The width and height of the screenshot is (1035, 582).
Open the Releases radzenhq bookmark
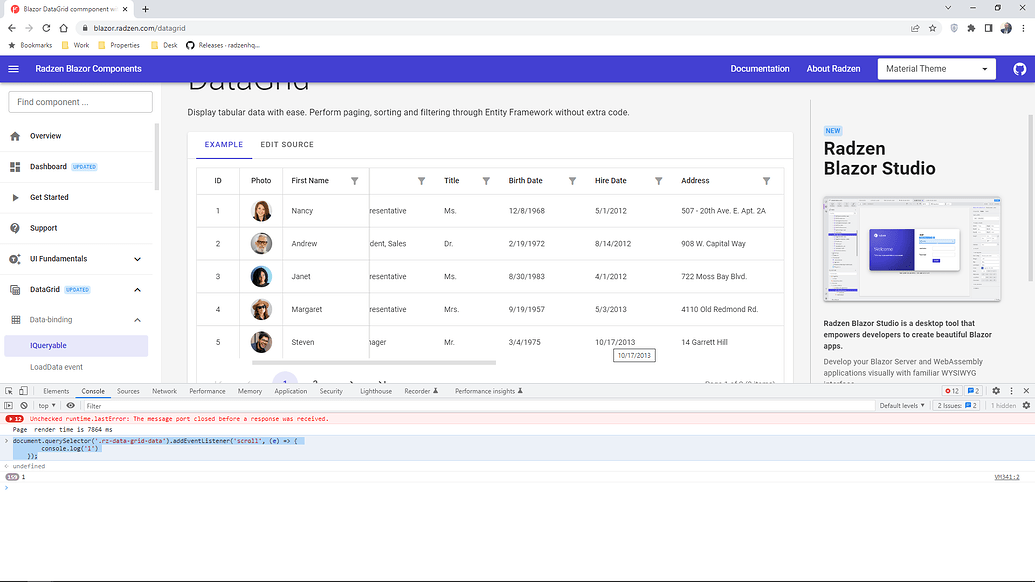click(222, 46)
